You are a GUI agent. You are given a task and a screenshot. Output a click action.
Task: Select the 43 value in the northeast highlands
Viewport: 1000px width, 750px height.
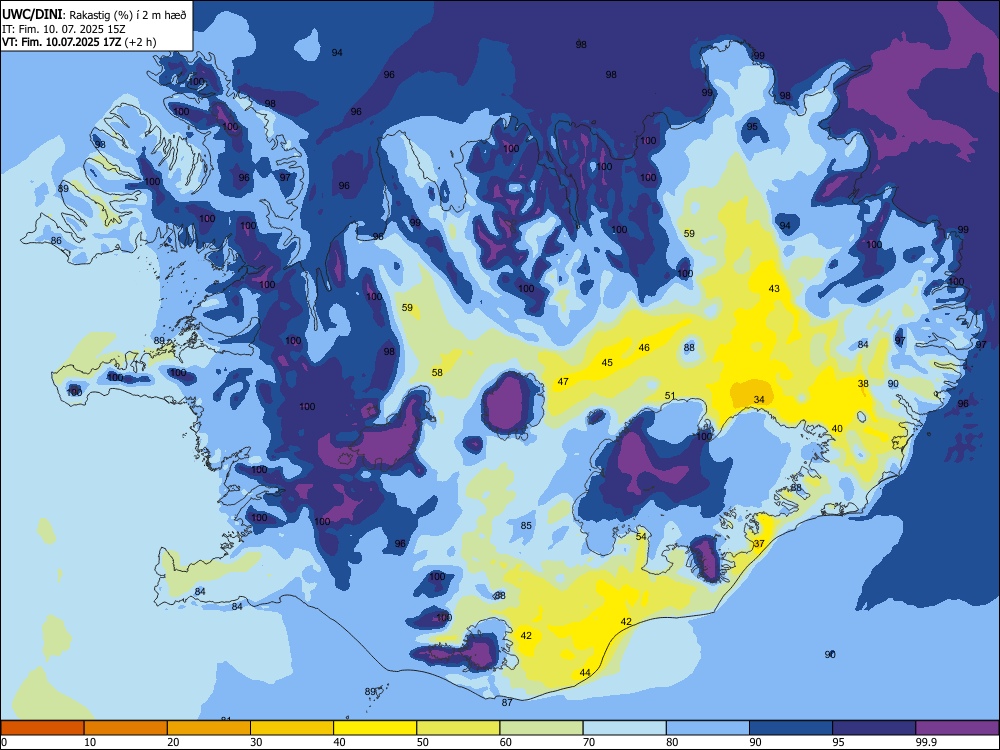774,288
